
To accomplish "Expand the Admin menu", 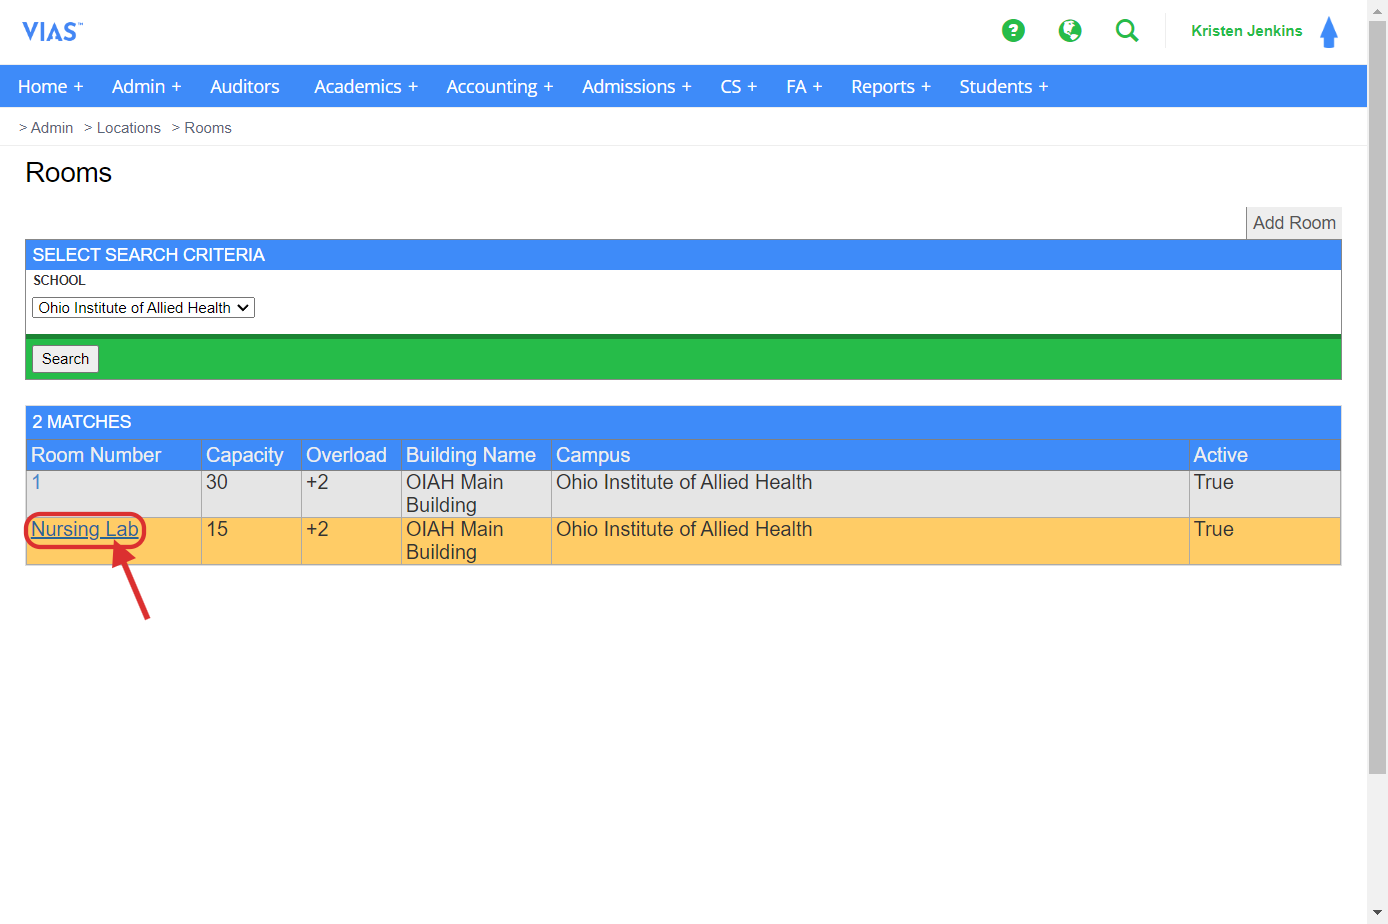I will pos(146,87).
